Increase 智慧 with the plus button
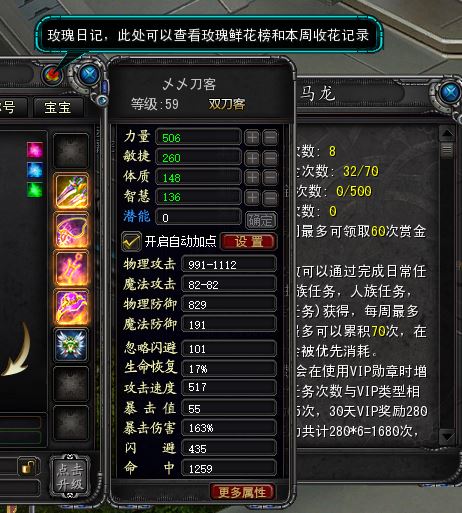The width and height of the screenshot is (462, 513). click(252, 197)
